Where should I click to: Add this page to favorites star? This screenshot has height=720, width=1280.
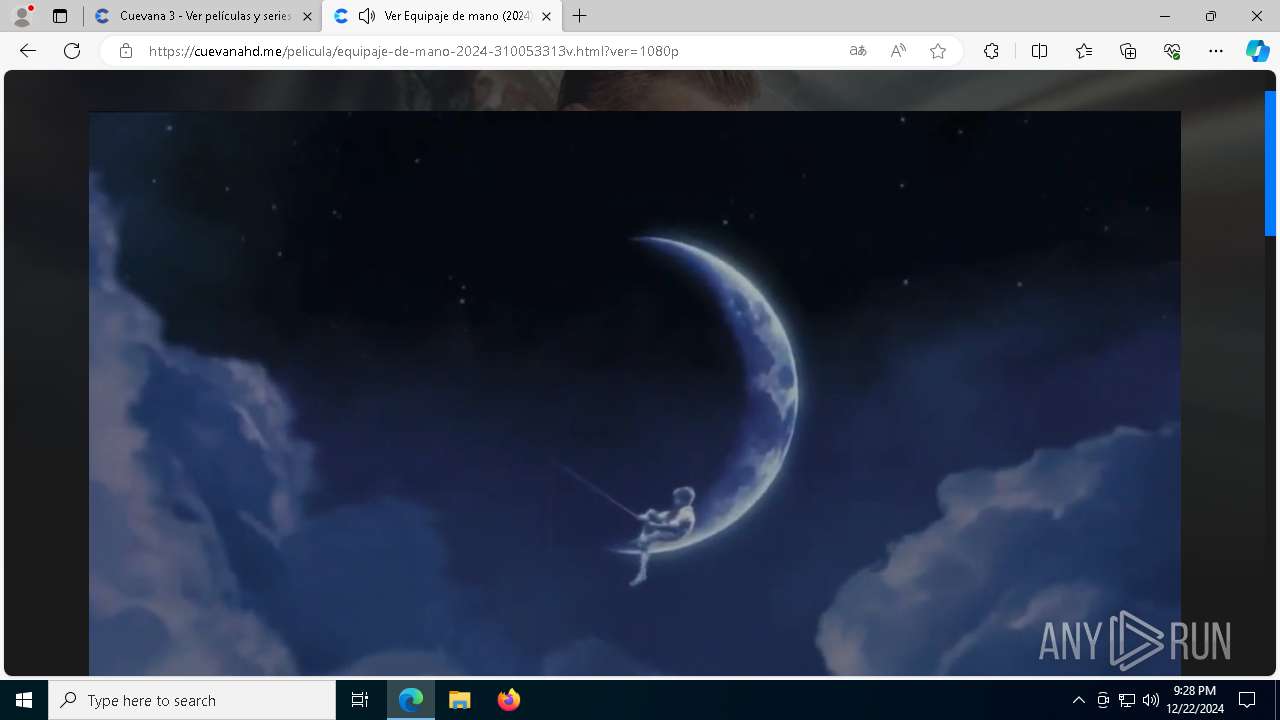[938, 51]
